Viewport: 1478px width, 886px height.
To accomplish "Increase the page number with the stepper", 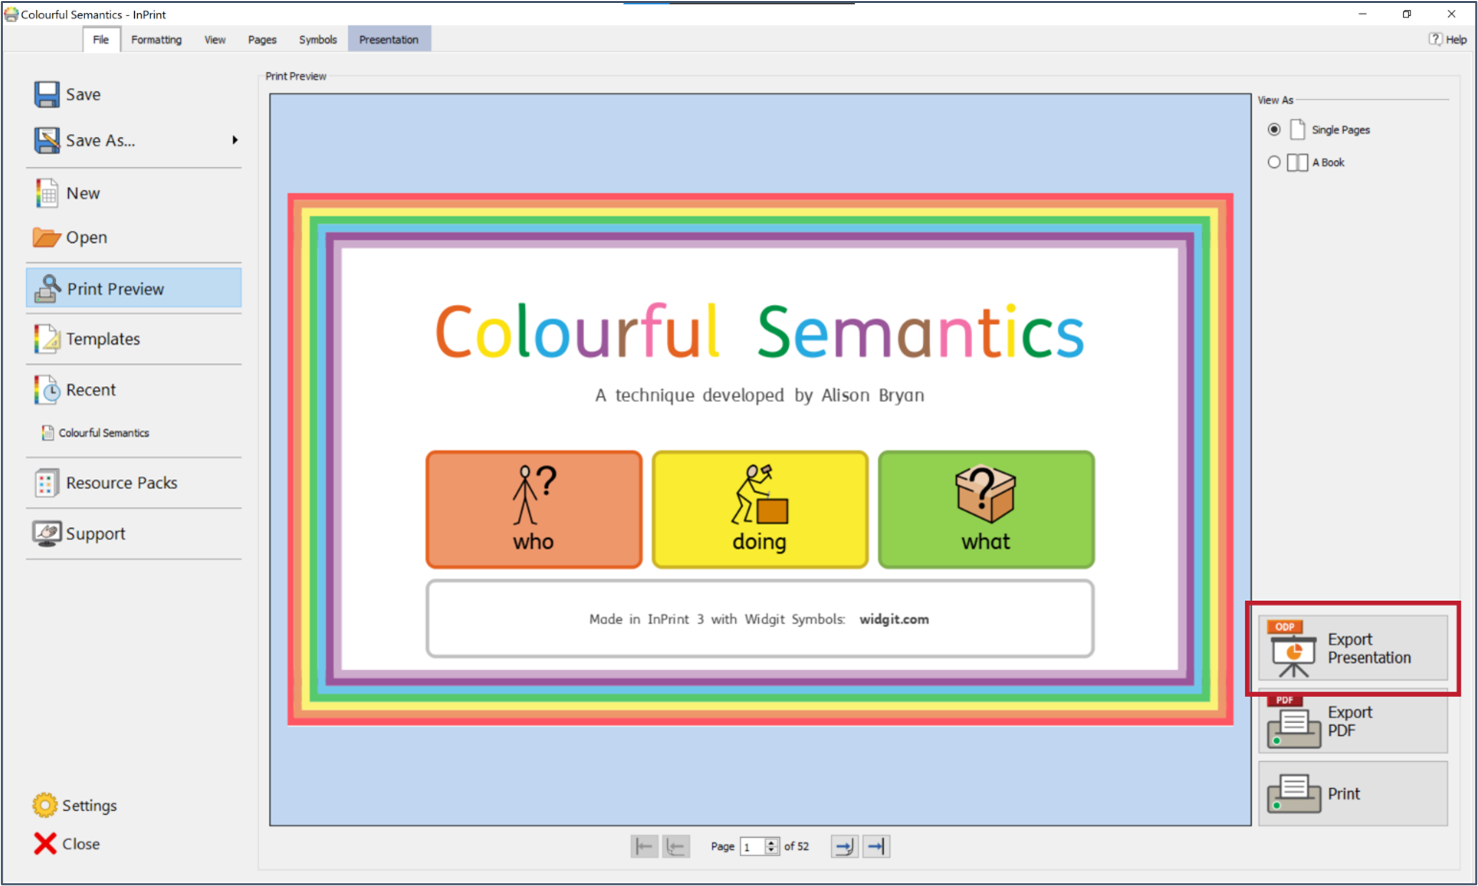I will pos(771,843).
